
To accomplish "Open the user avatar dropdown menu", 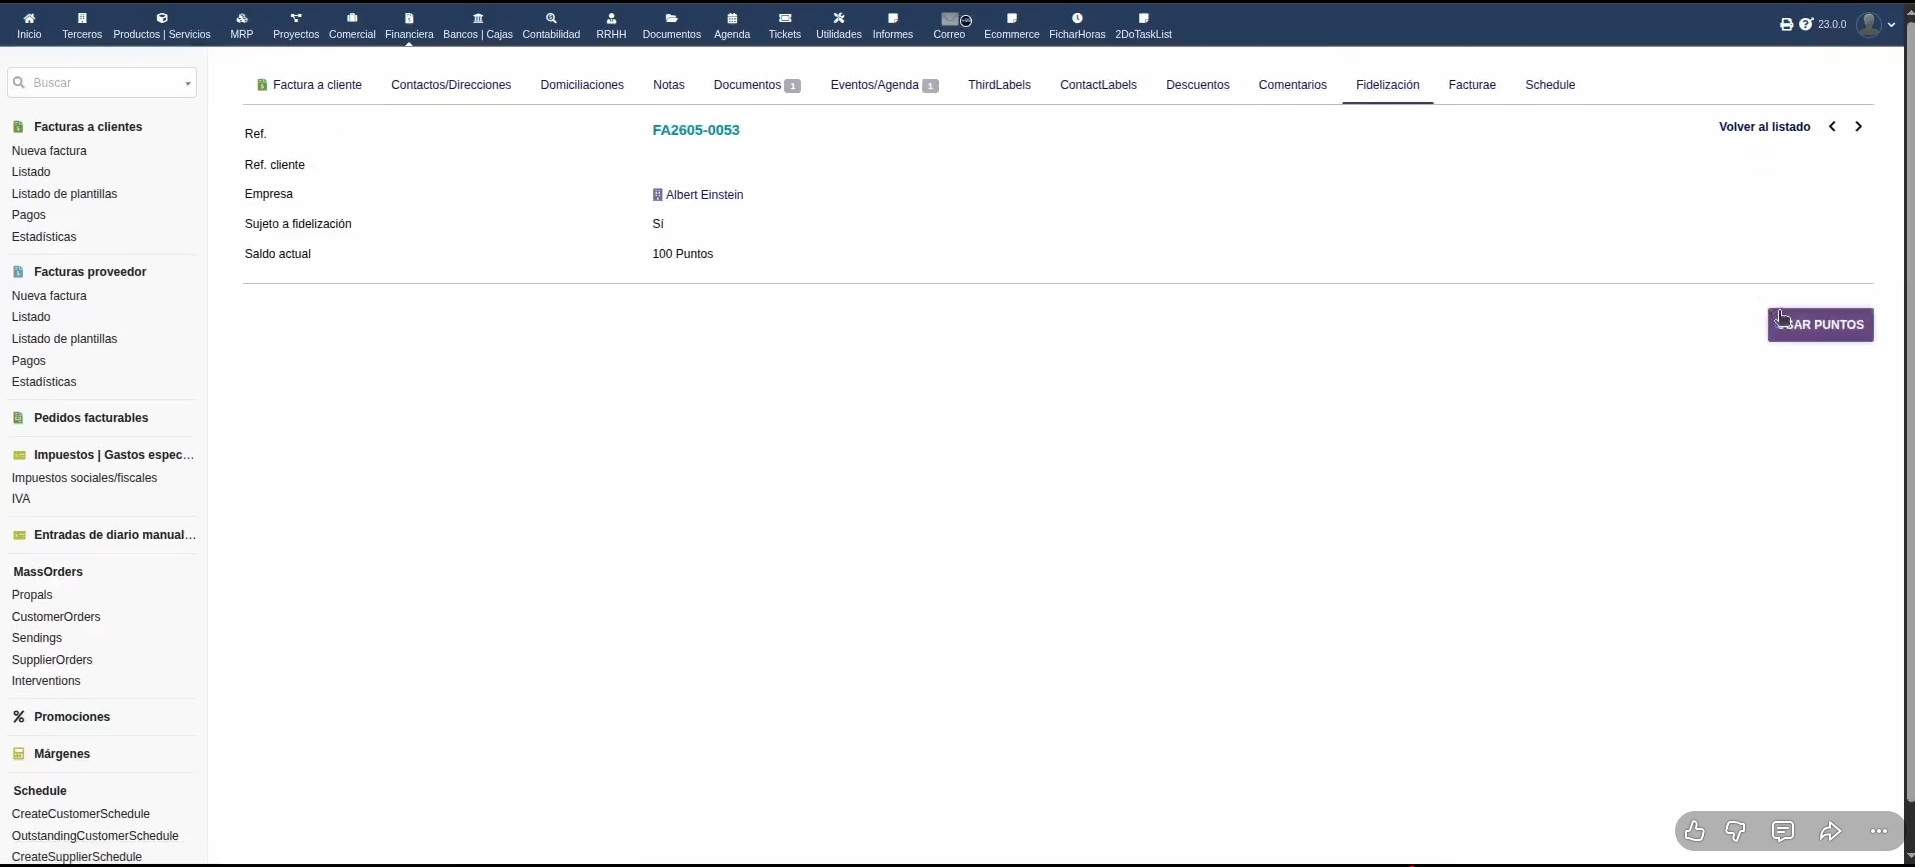I will pos(1875,24).
